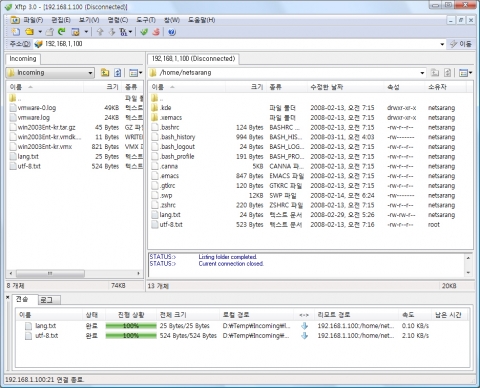Sort the remote list by 소유자 column
The image size is (480, 388).
click(x=445, y=87)
